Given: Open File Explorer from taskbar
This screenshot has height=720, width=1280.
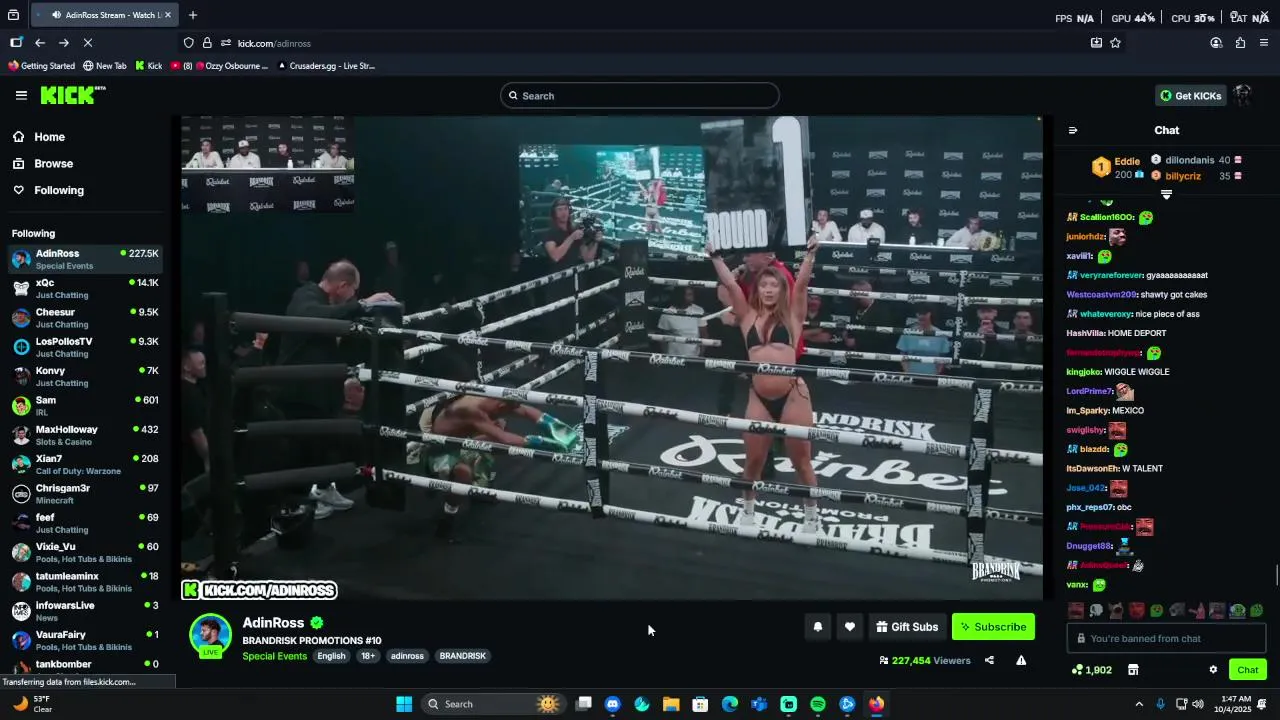Looking at the screenshot, I should (x=671, y=704).
